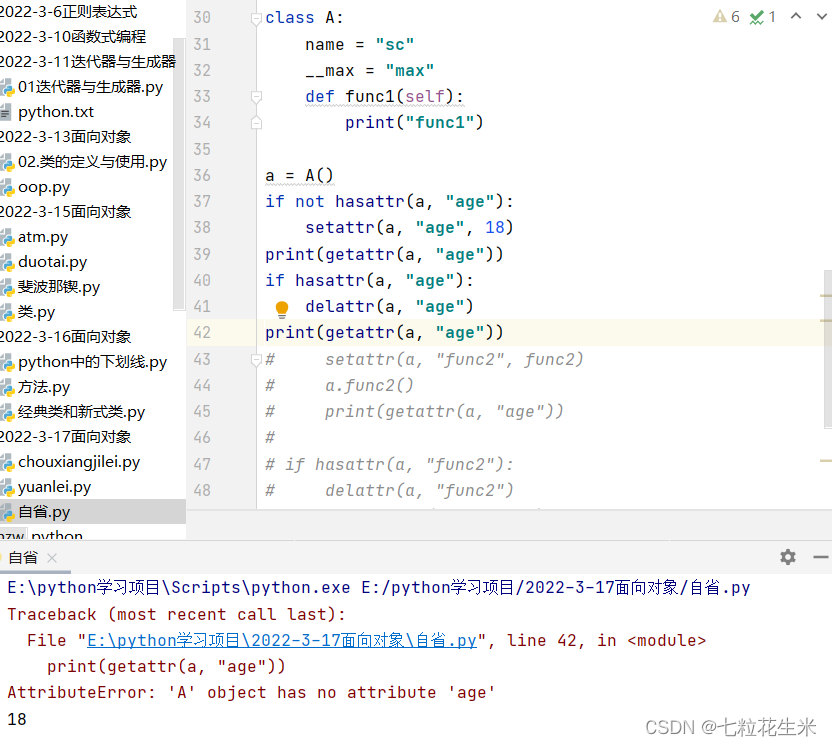Open the console settings gear icon

786,558
